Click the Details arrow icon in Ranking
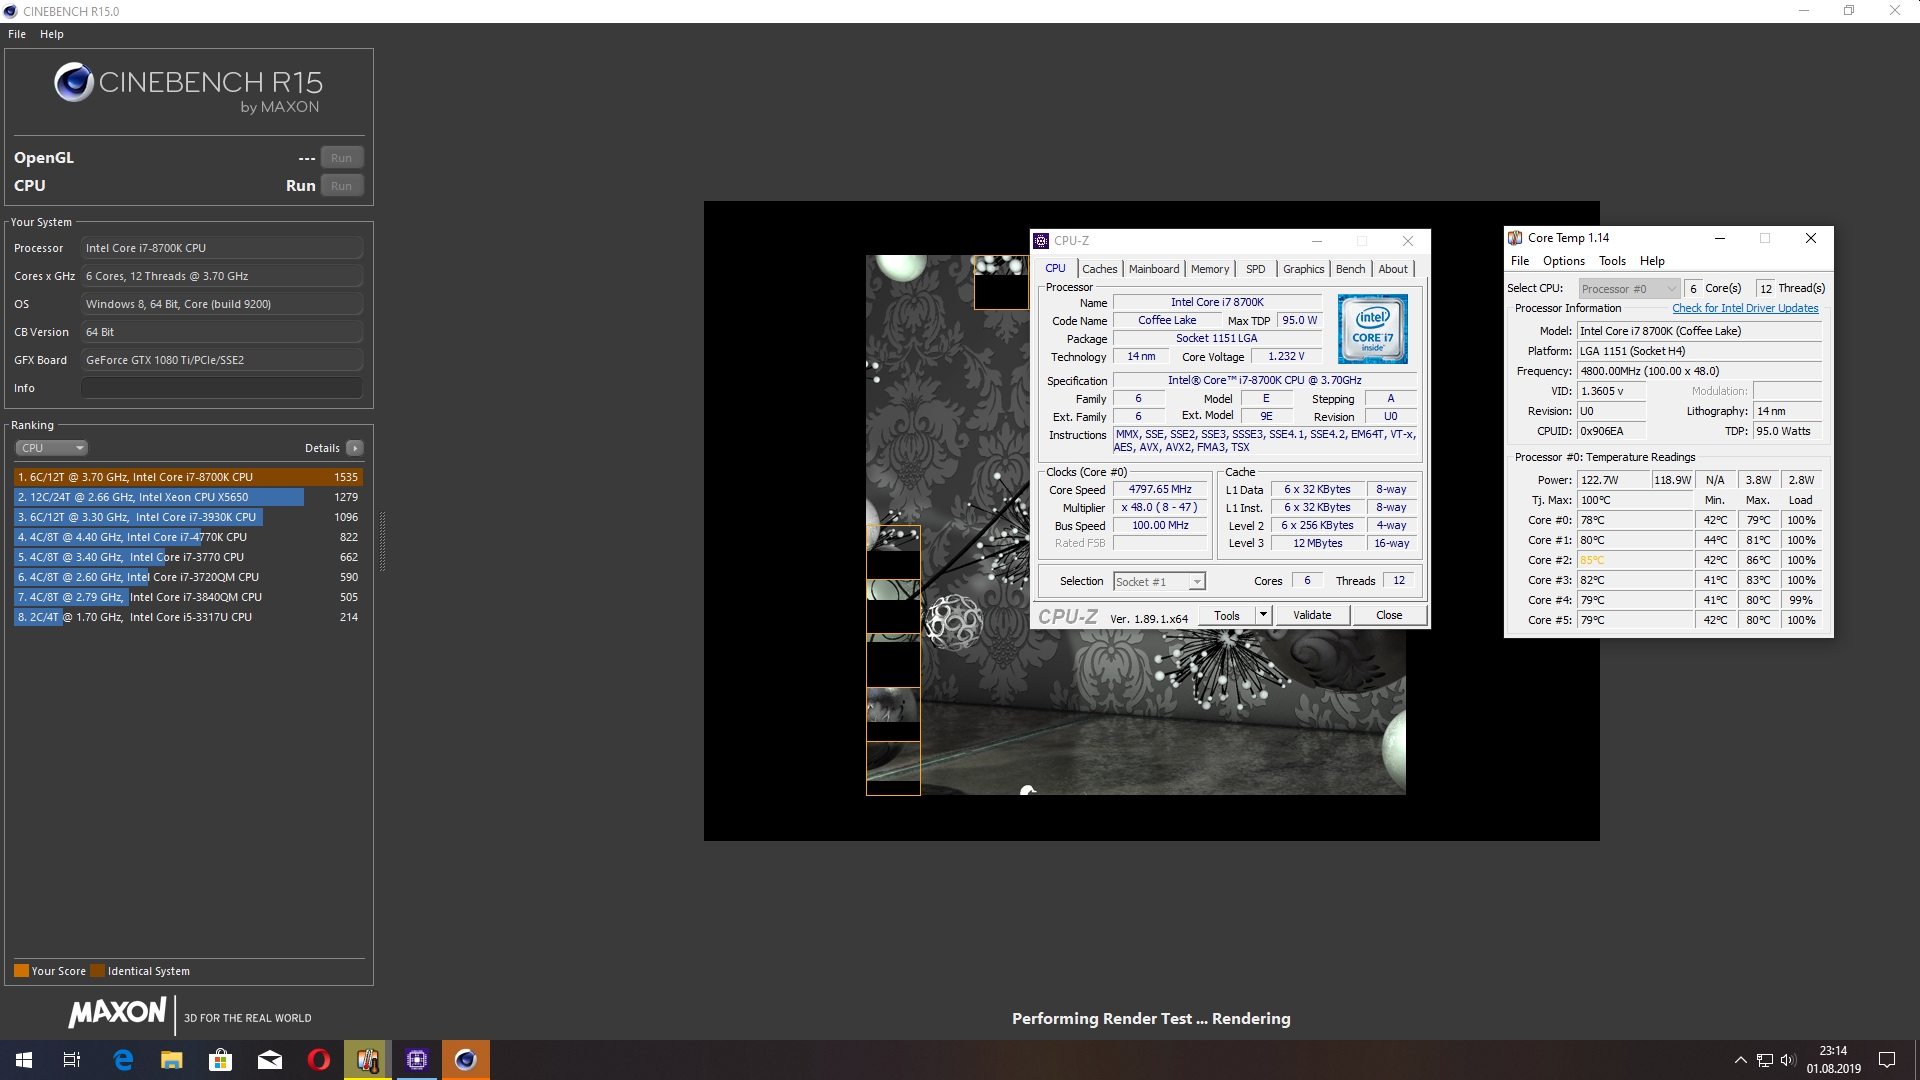 coord(355,448)
